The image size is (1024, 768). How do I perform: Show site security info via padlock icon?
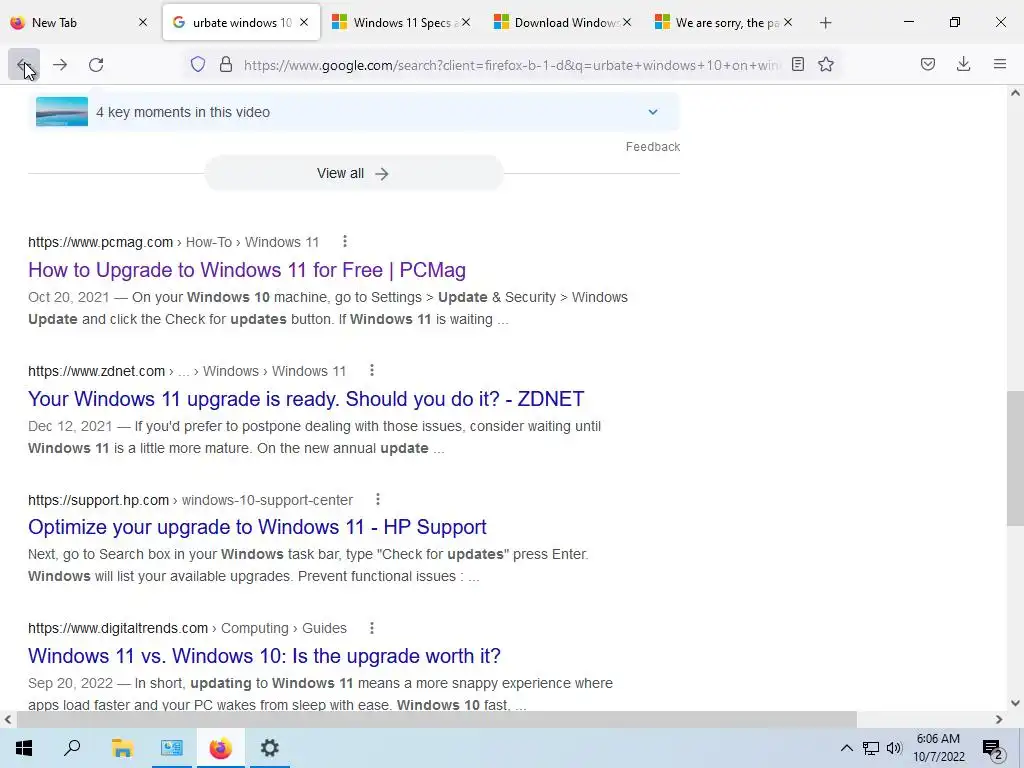tap(226, 65)
